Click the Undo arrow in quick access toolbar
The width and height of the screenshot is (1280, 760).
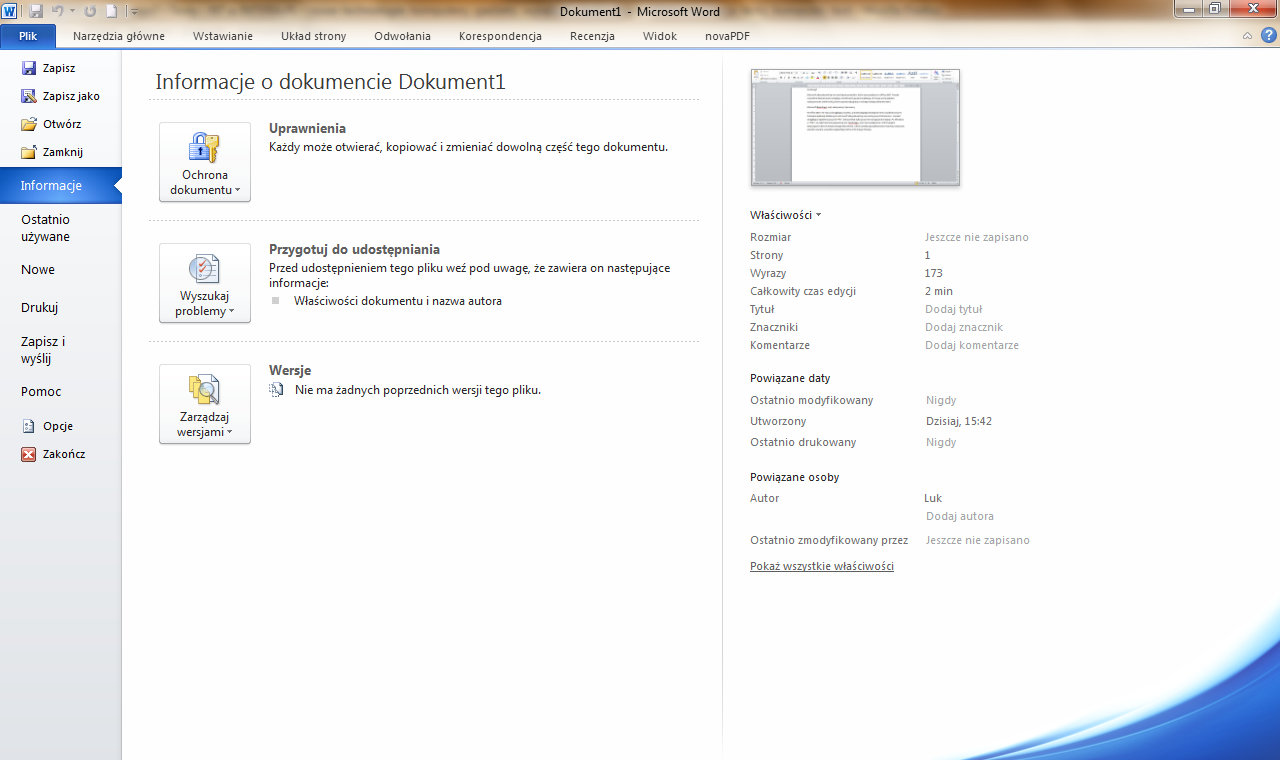pyautogui.click(x=58, y=11)
